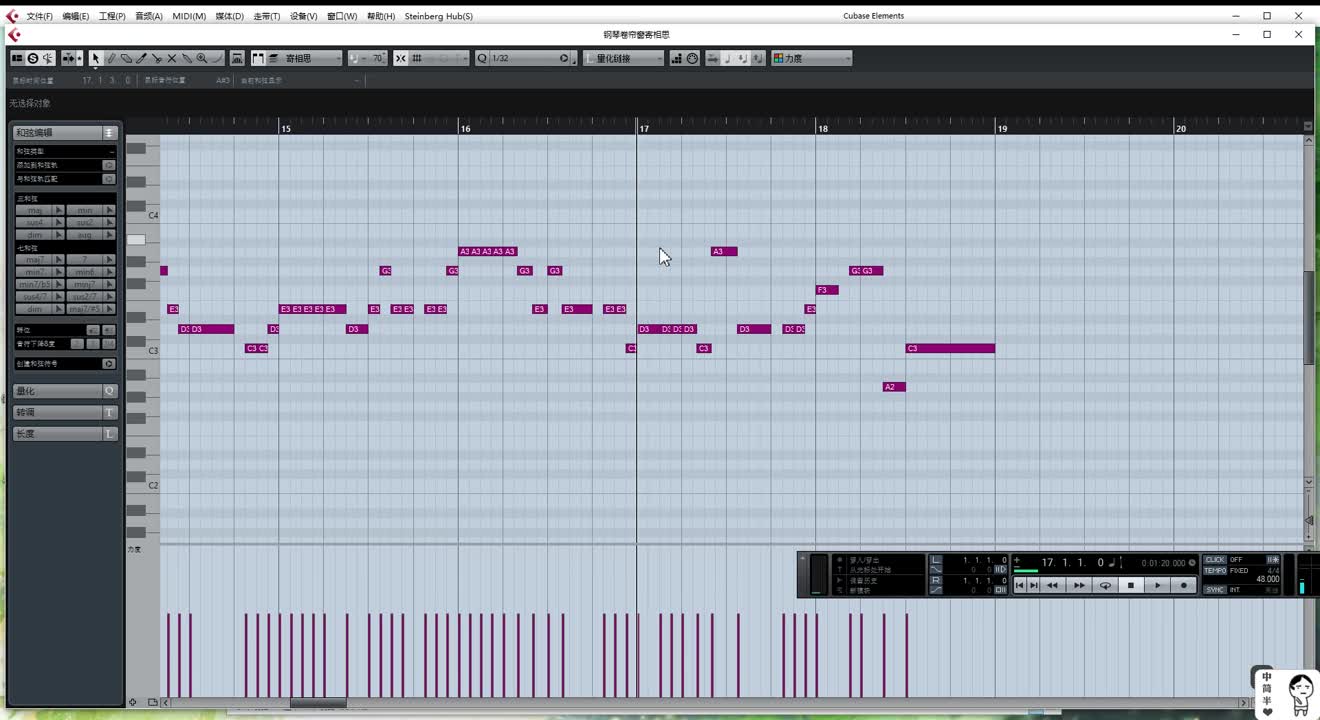Click the sus4 triad chord button
This screenshot has width=1320, height=720.
point(35,222)
